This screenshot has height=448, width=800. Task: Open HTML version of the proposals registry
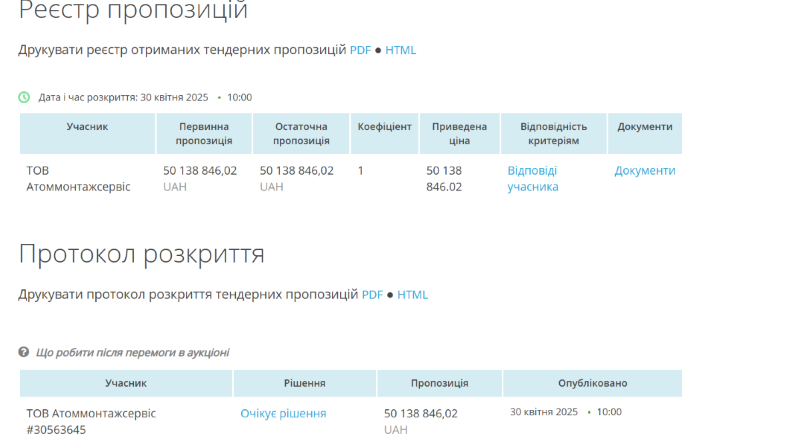click(x=401, y=50)
